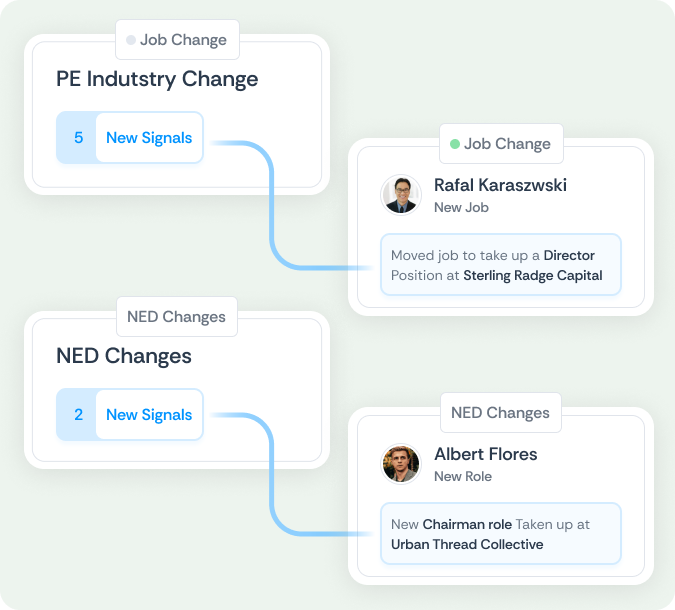The height and width of the screenshot is (610, 675).
Task: Open Rafal Karaszwski's name link
Action: pos(500,185)
